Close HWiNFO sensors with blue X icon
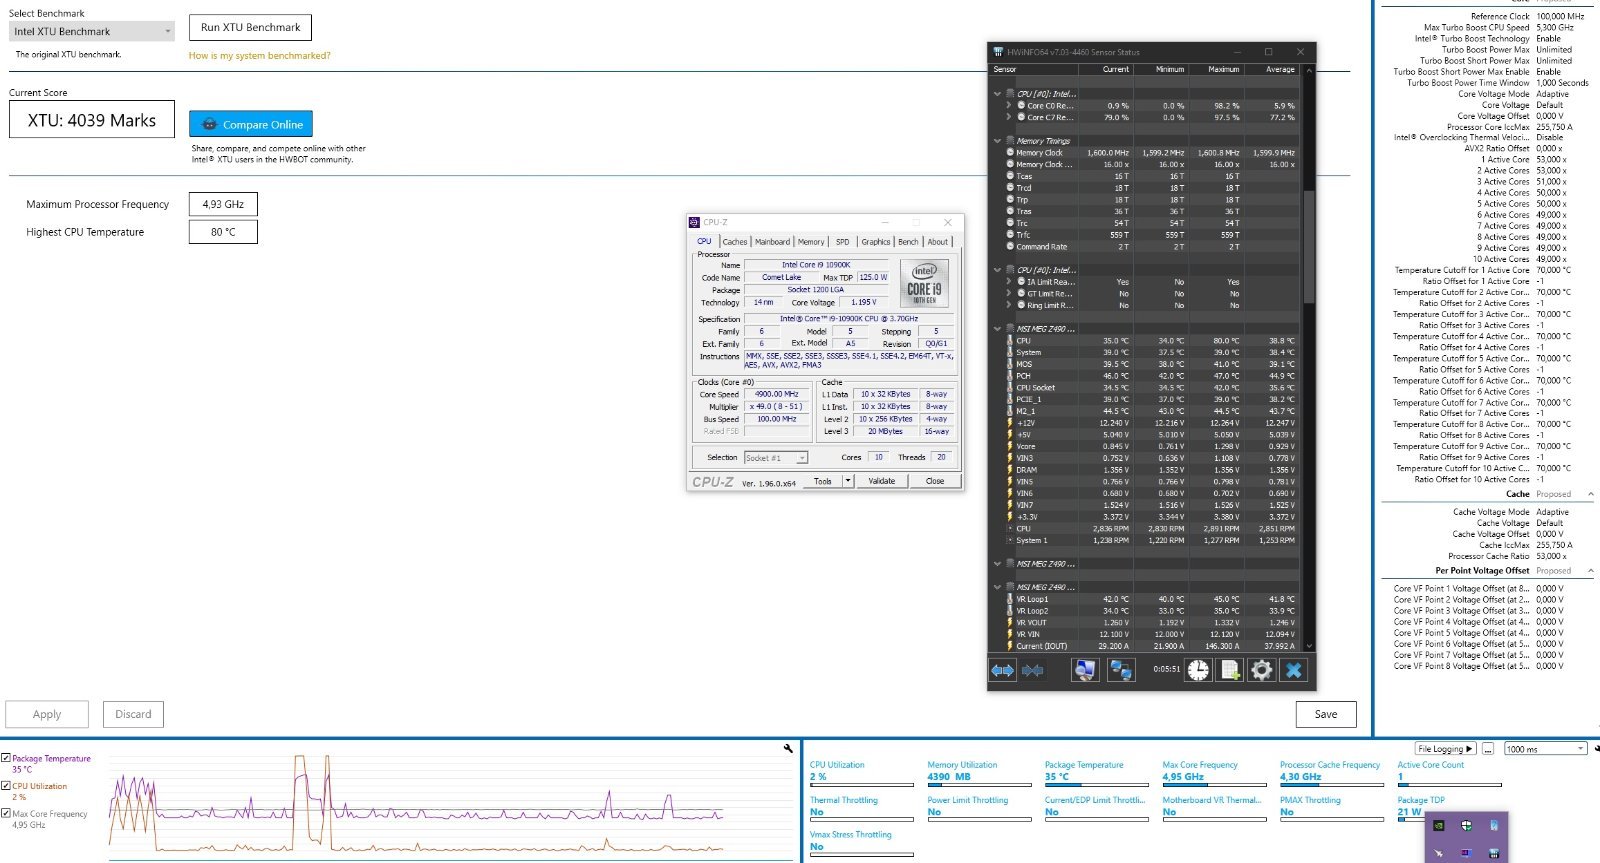The width and height of the screenshot is (1600, 863). pos(1294,670)
